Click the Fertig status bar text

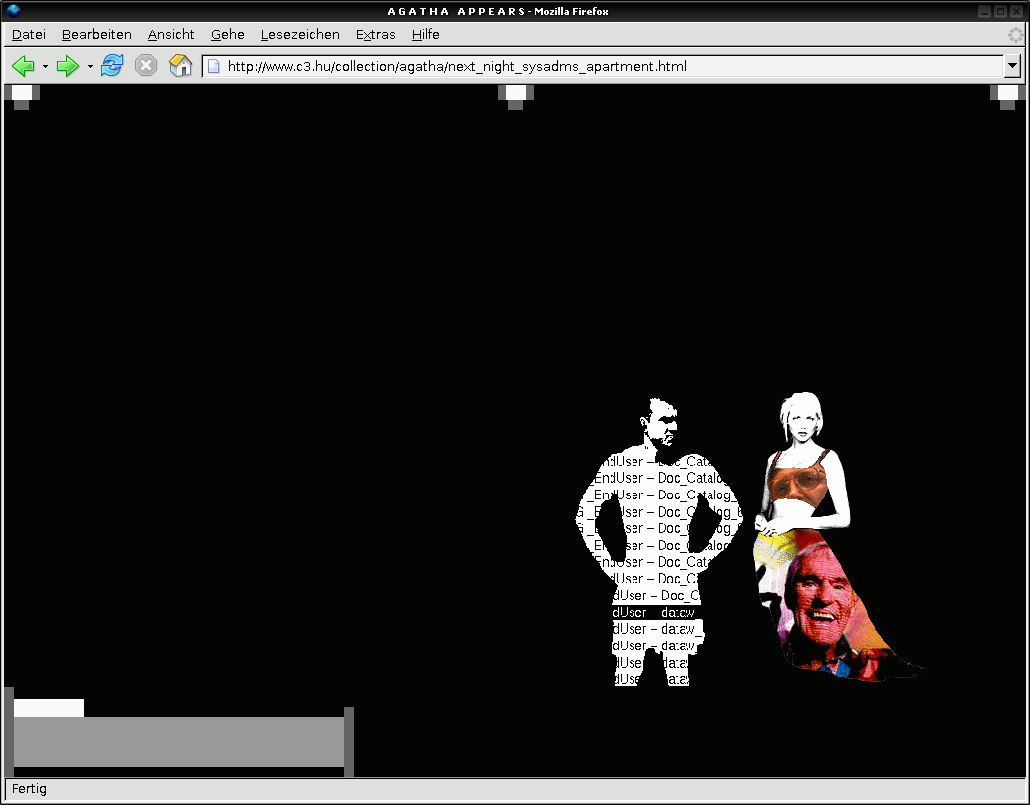pos(30,789)
